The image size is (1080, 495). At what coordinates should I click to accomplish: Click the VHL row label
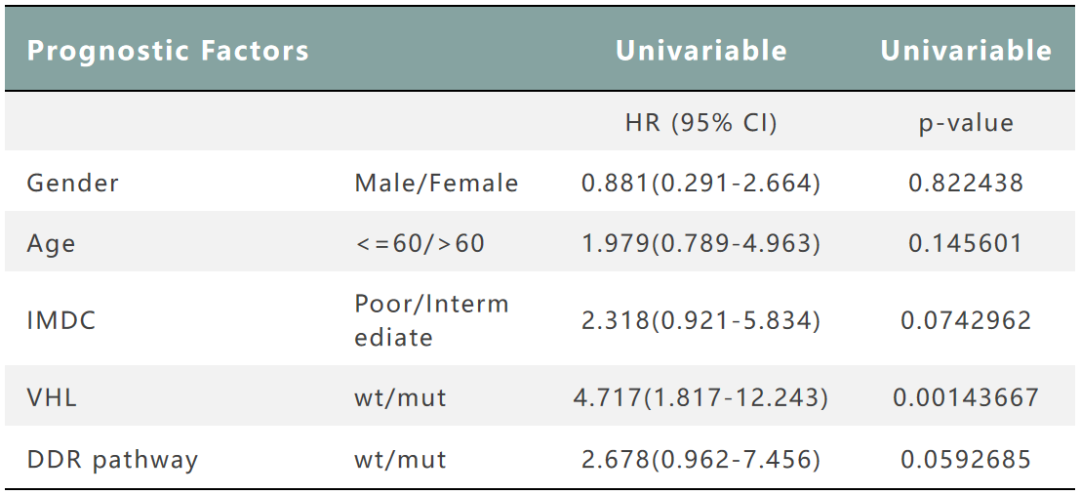52,397
